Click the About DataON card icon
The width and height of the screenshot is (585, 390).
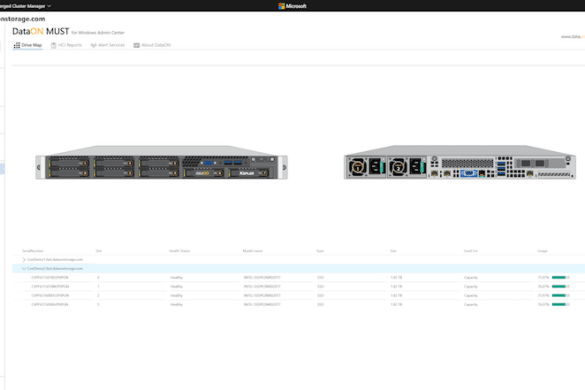coord(137,45)
